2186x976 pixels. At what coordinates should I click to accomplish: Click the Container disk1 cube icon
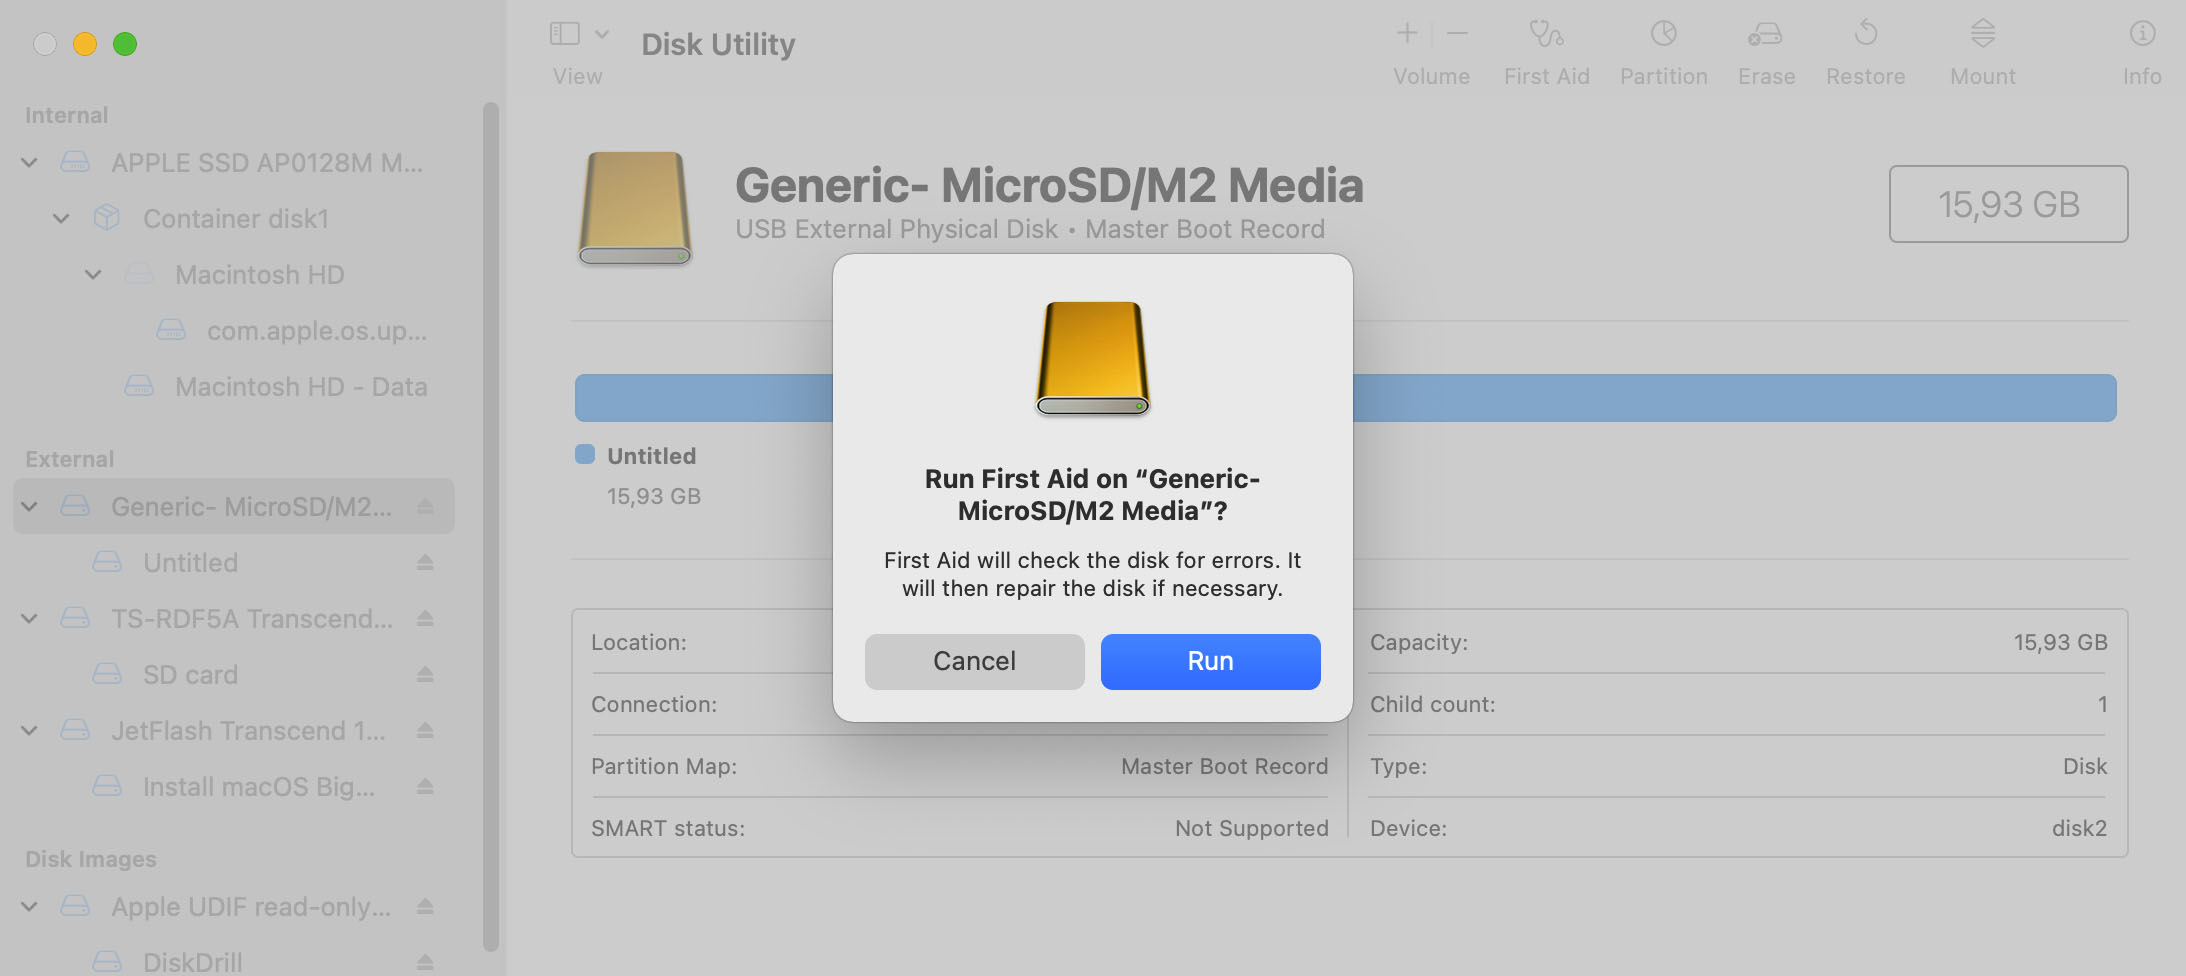(107, 218)
